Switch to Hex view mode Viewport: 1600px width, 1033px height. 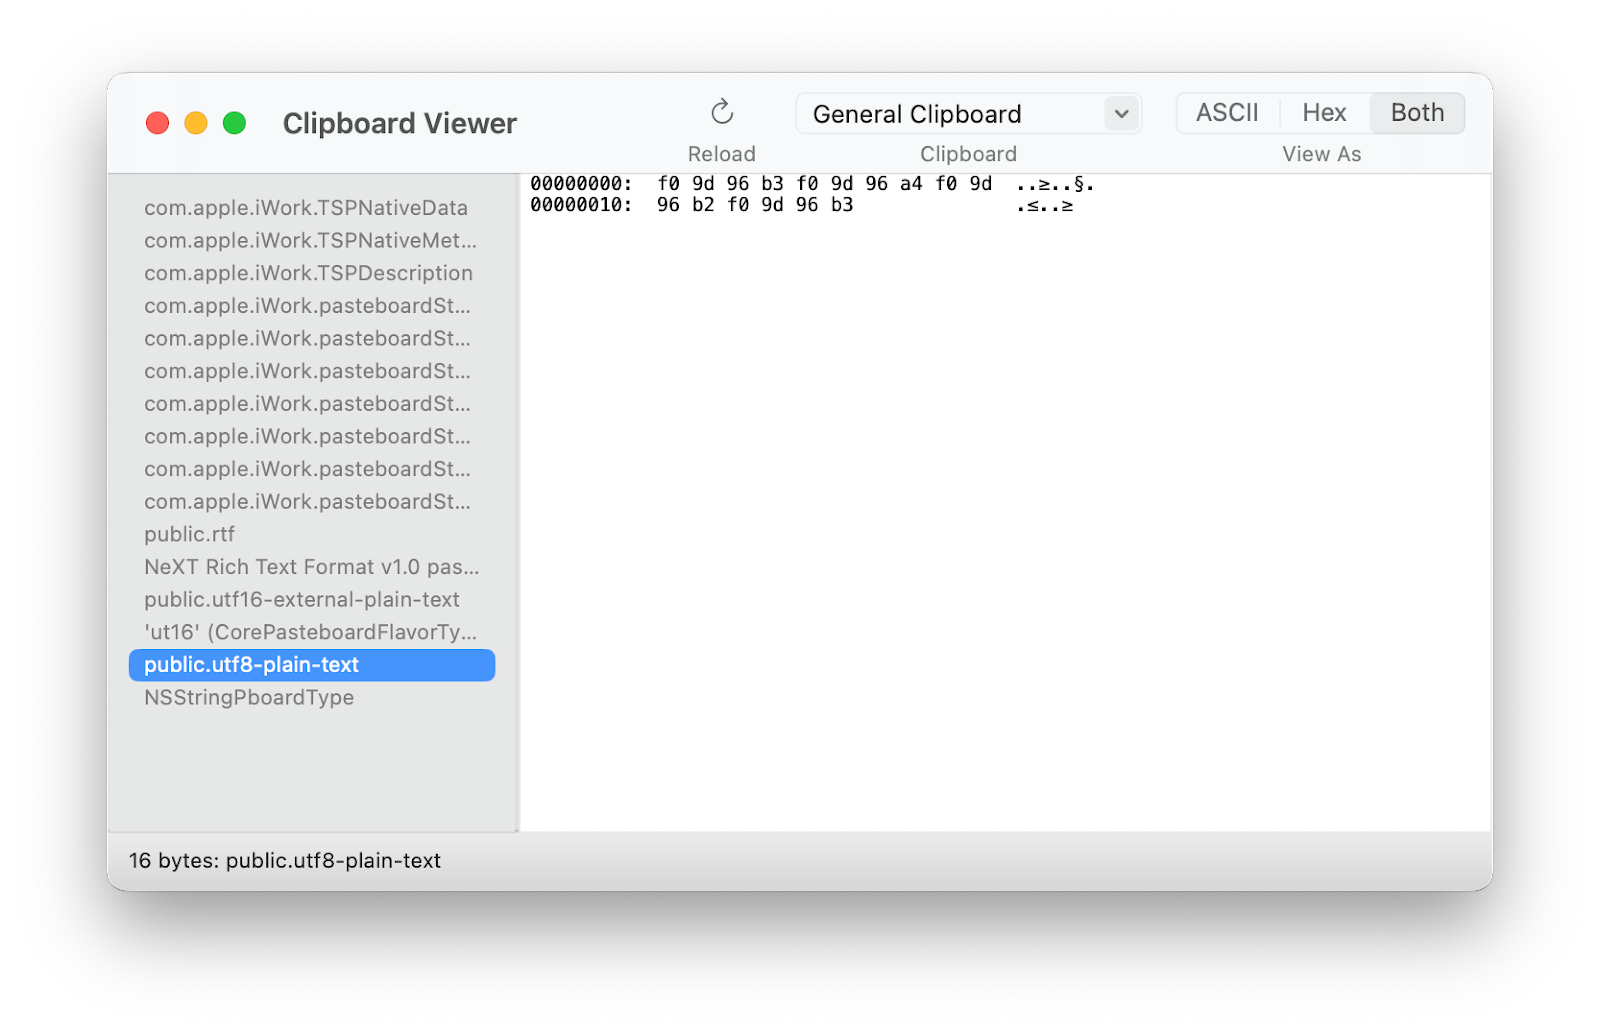coord(1324,112)
